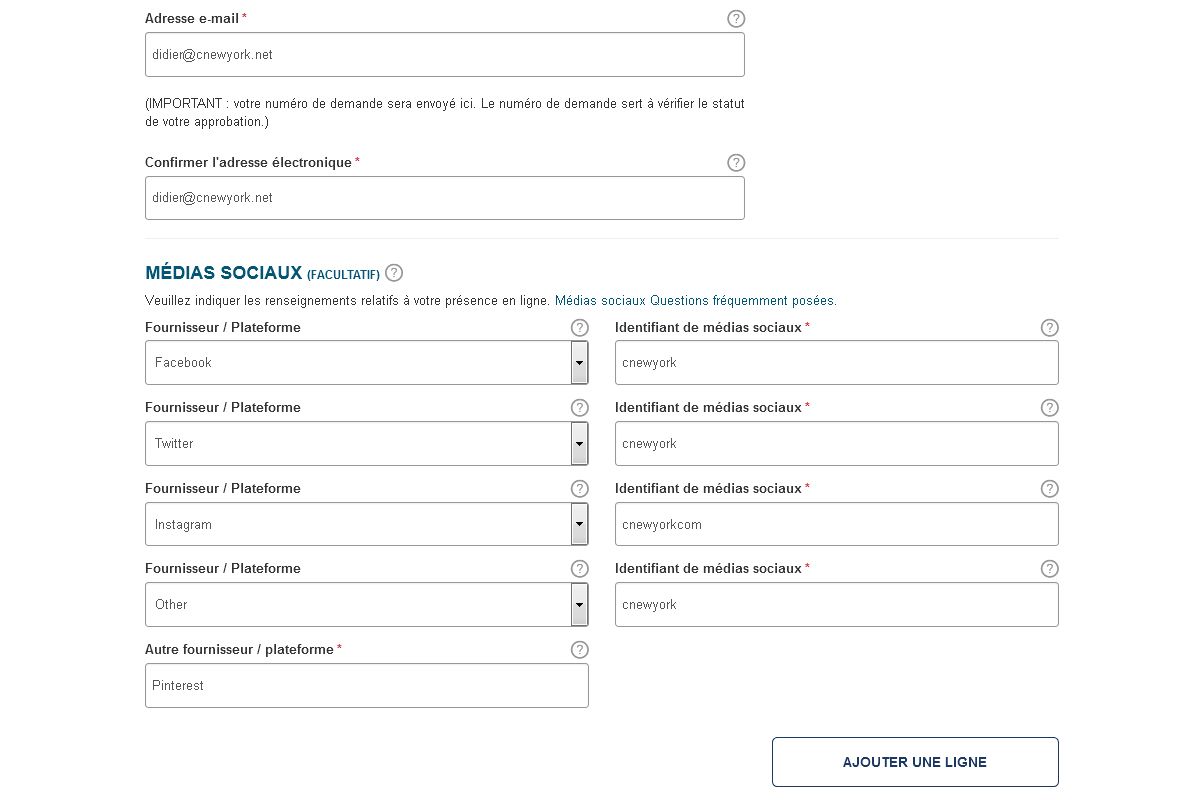Click the Pinterest other platform text field
This screenshot has height=800, width=1200.
[366, 686]
